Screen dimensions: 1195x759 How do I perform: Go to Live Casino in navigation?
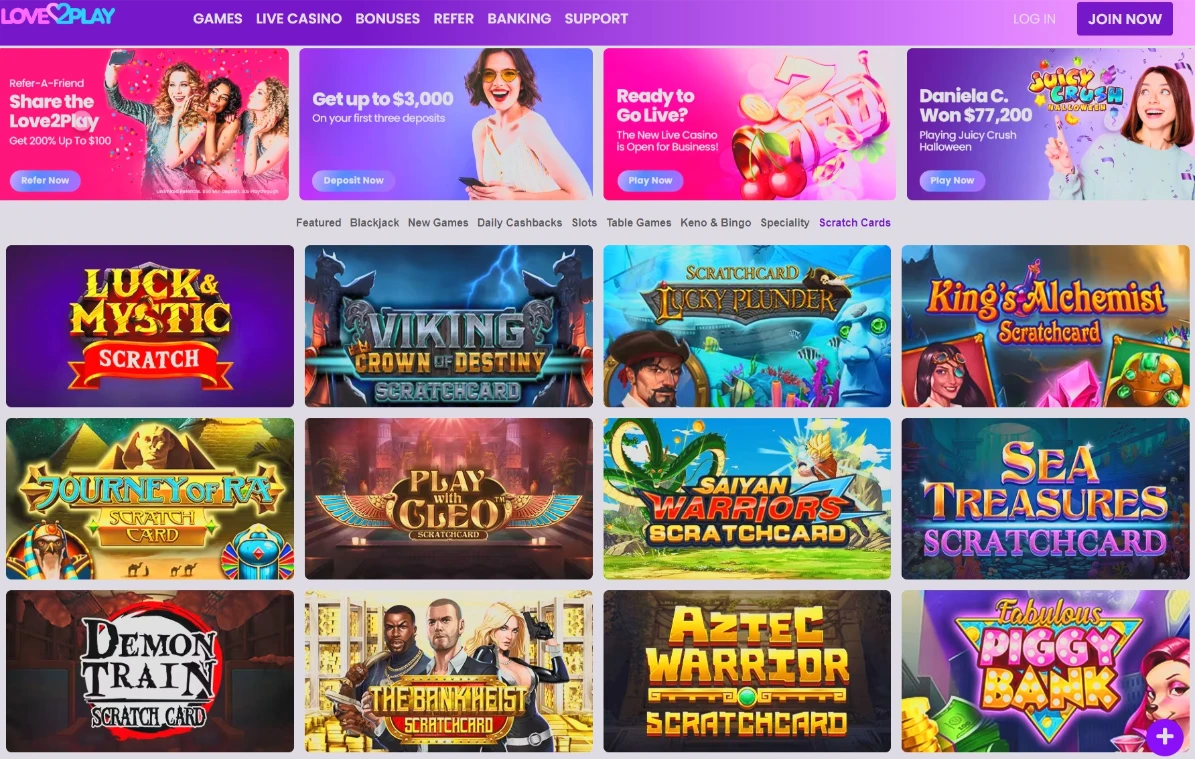[299, 18]
